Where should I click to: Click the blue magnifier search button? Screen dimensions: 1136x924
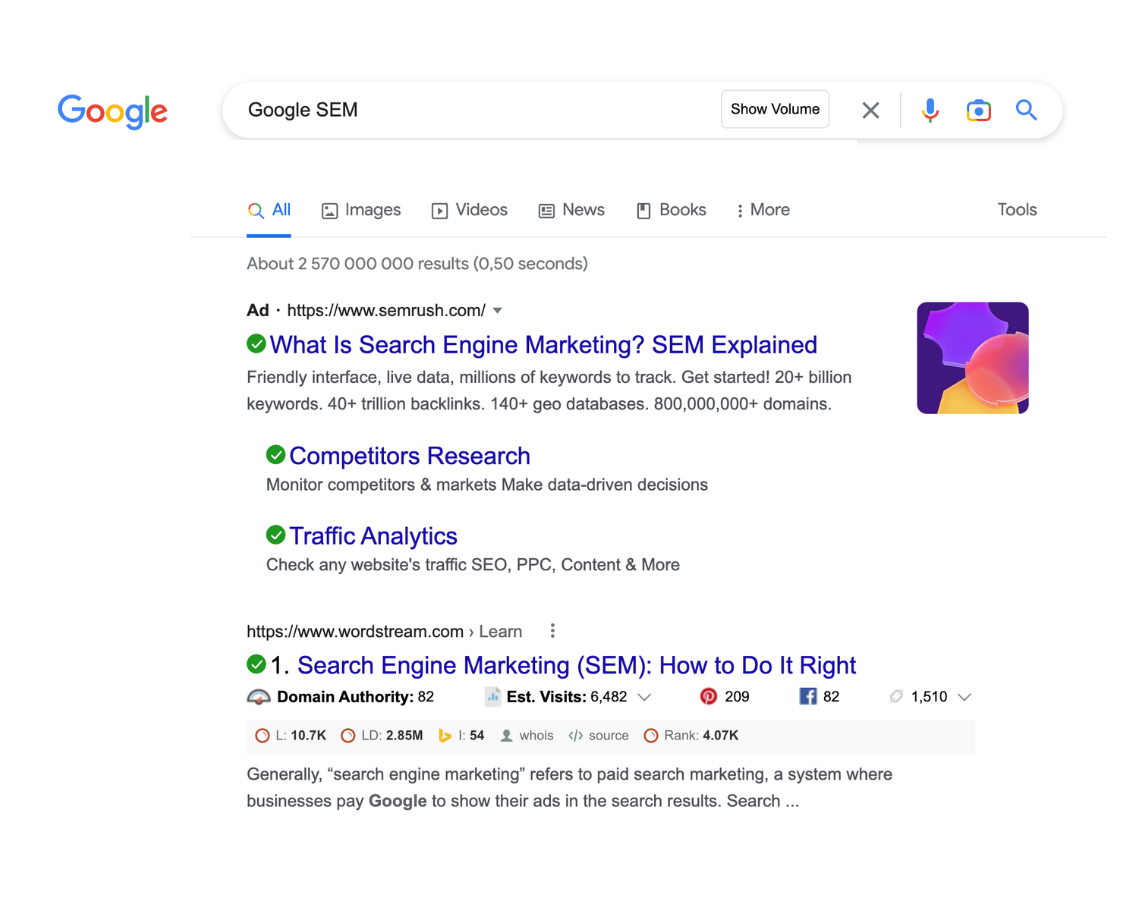[x=1026, y=110]
